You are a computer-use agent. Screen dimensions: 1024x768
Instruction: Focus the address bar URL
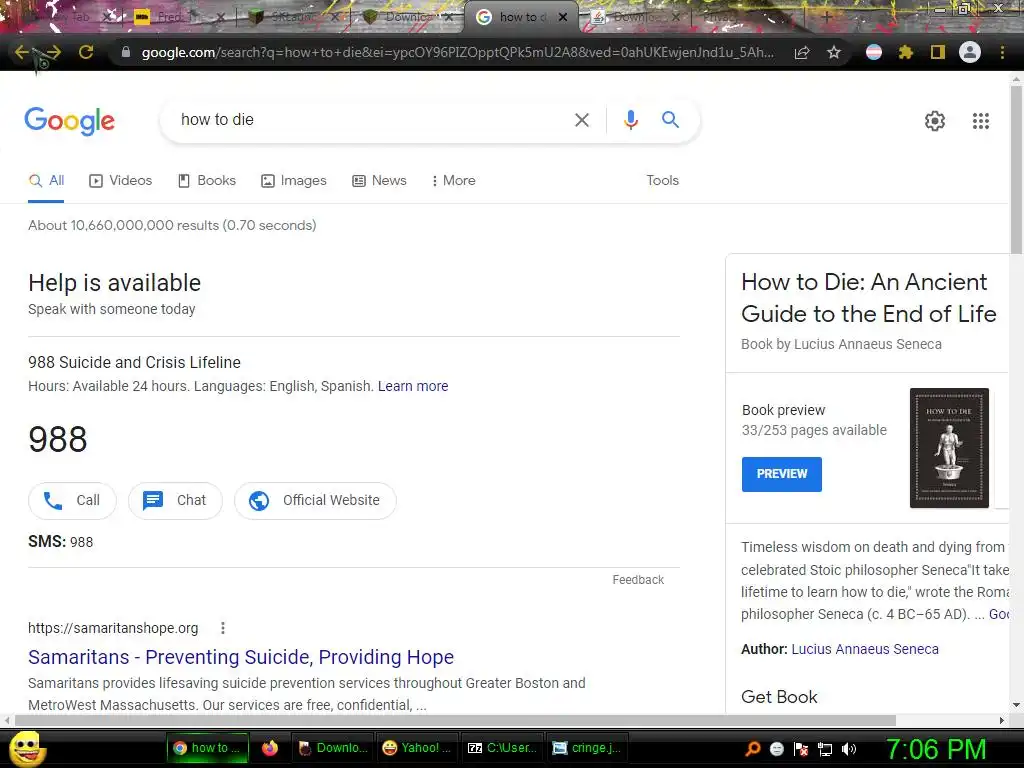pos(457,52)
